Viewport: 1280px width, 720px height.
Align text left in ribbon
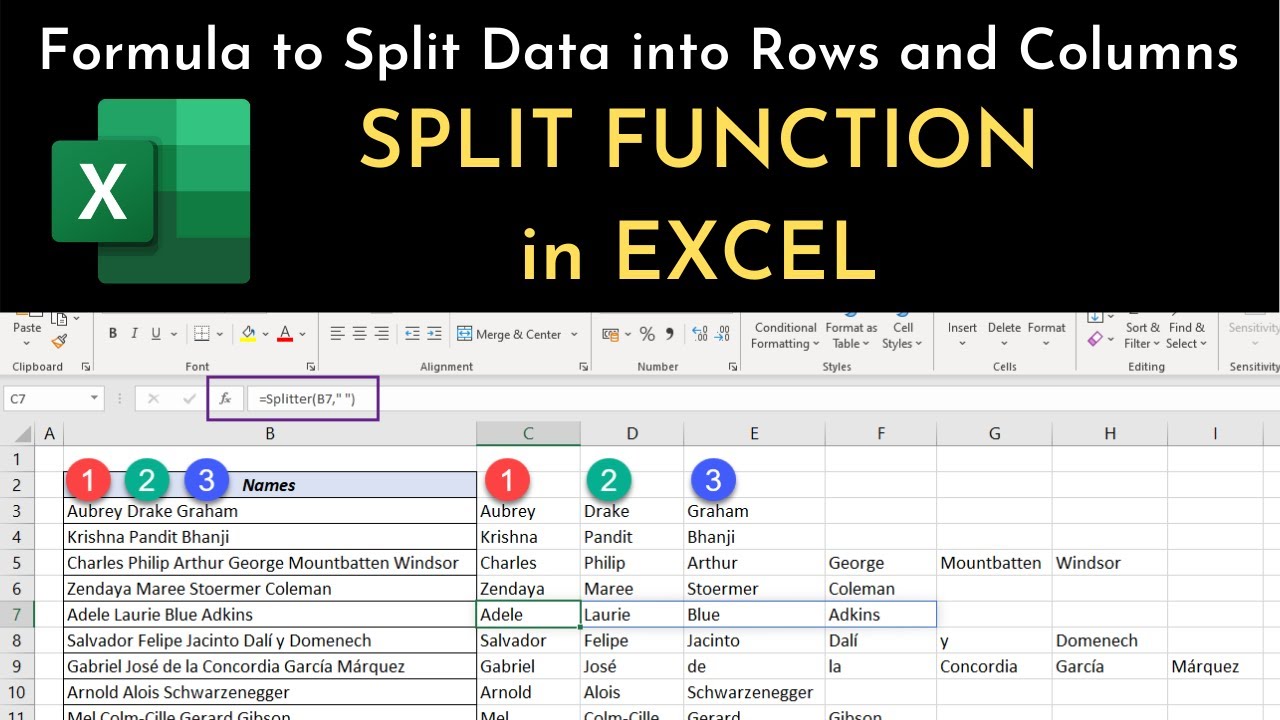tap(337, 334)
